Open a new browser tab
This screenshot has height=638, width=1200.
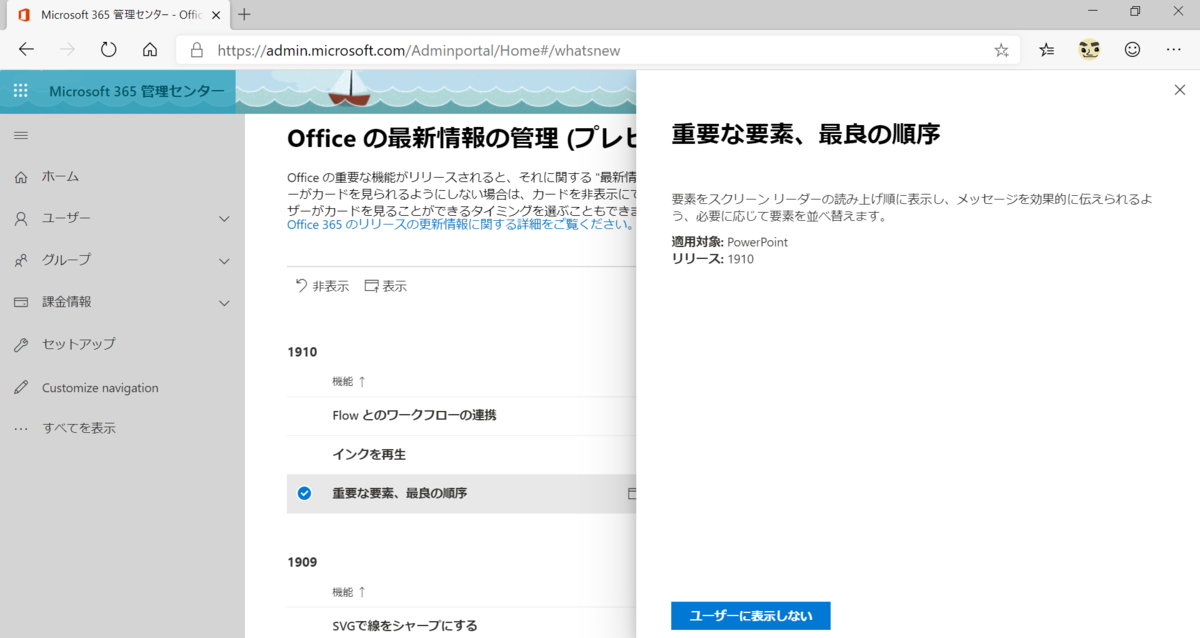(x=244, y=14)
